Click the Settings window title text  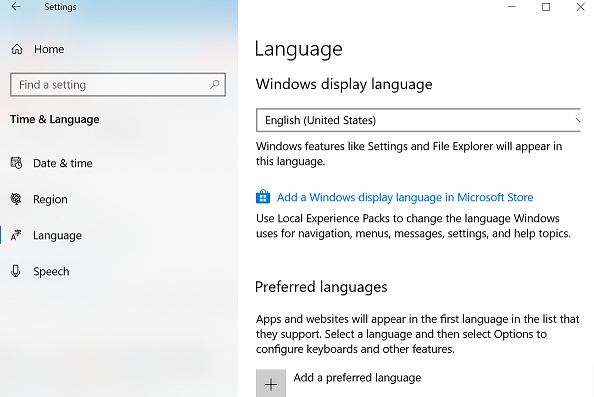60,7
